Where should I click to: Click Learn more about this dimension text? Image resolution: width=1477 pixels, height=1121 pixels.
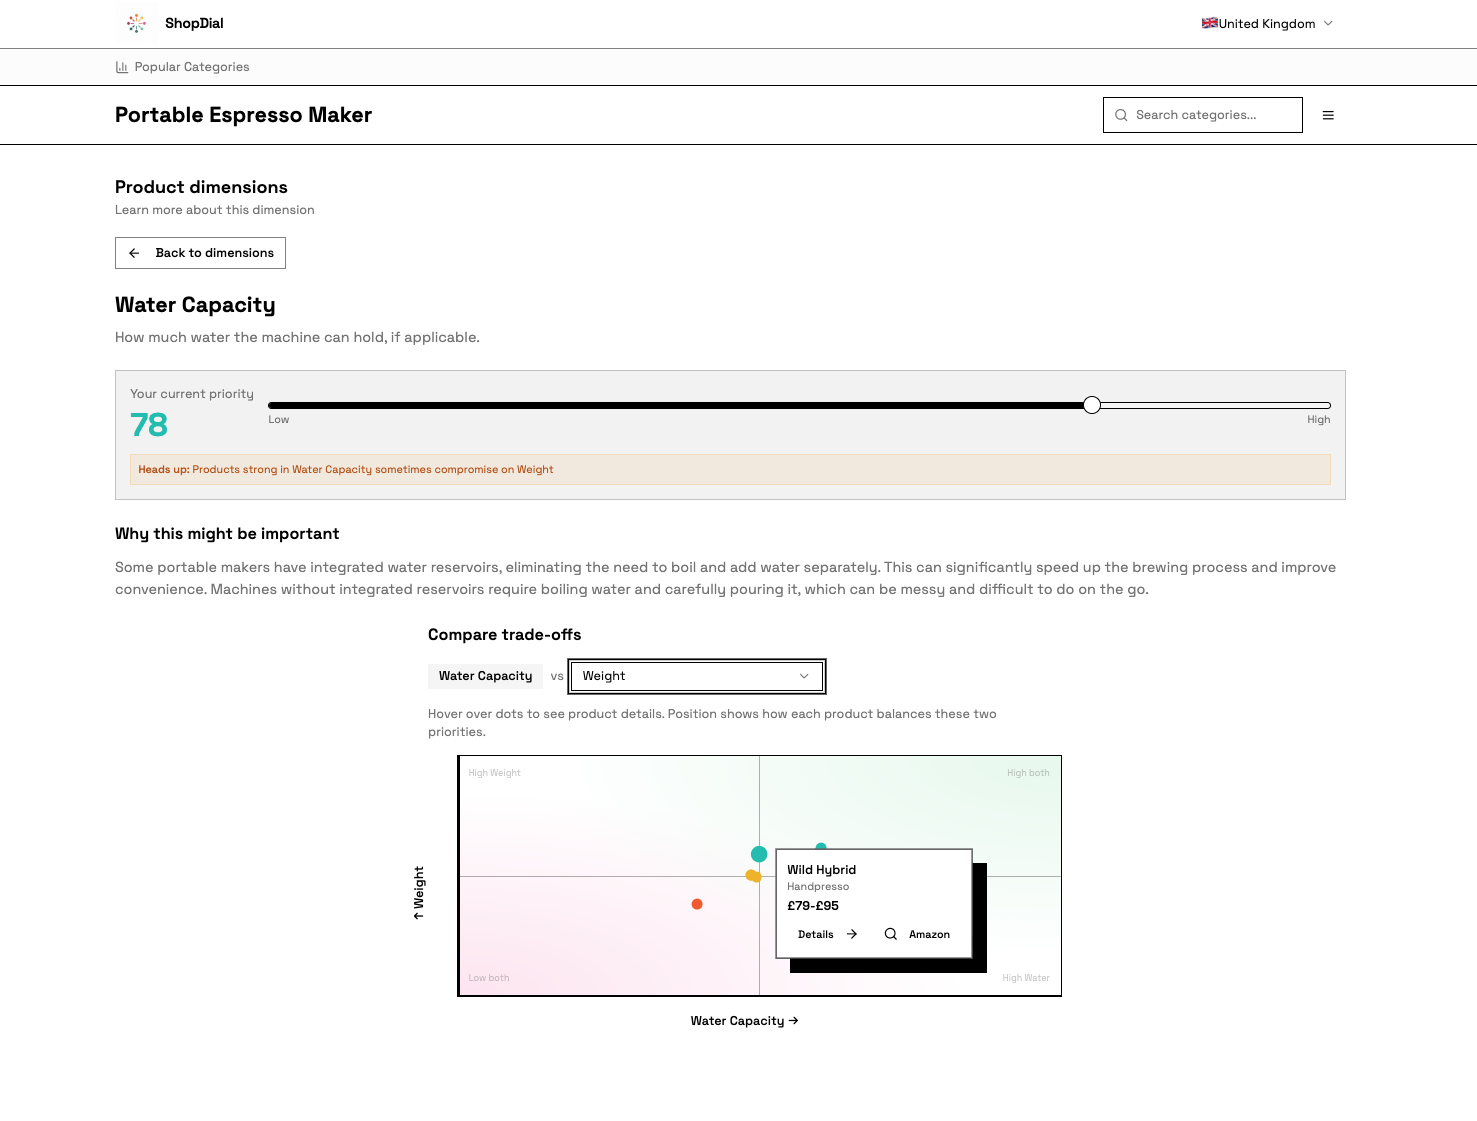pos(215,210)
